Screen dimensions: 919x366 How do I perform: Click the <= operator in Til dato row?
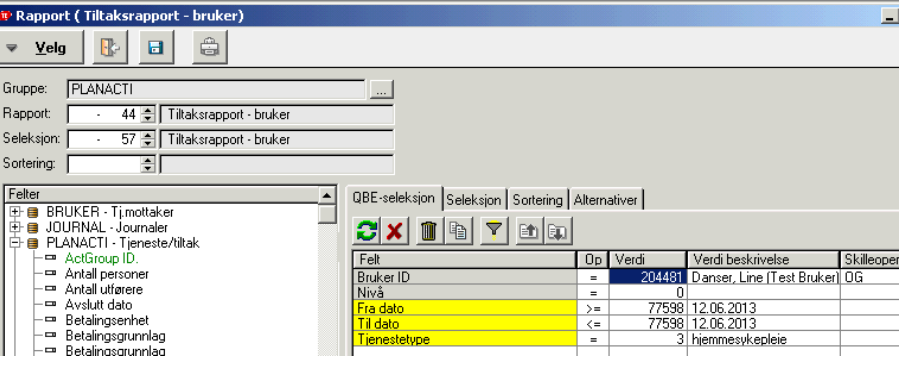(593, 323)
